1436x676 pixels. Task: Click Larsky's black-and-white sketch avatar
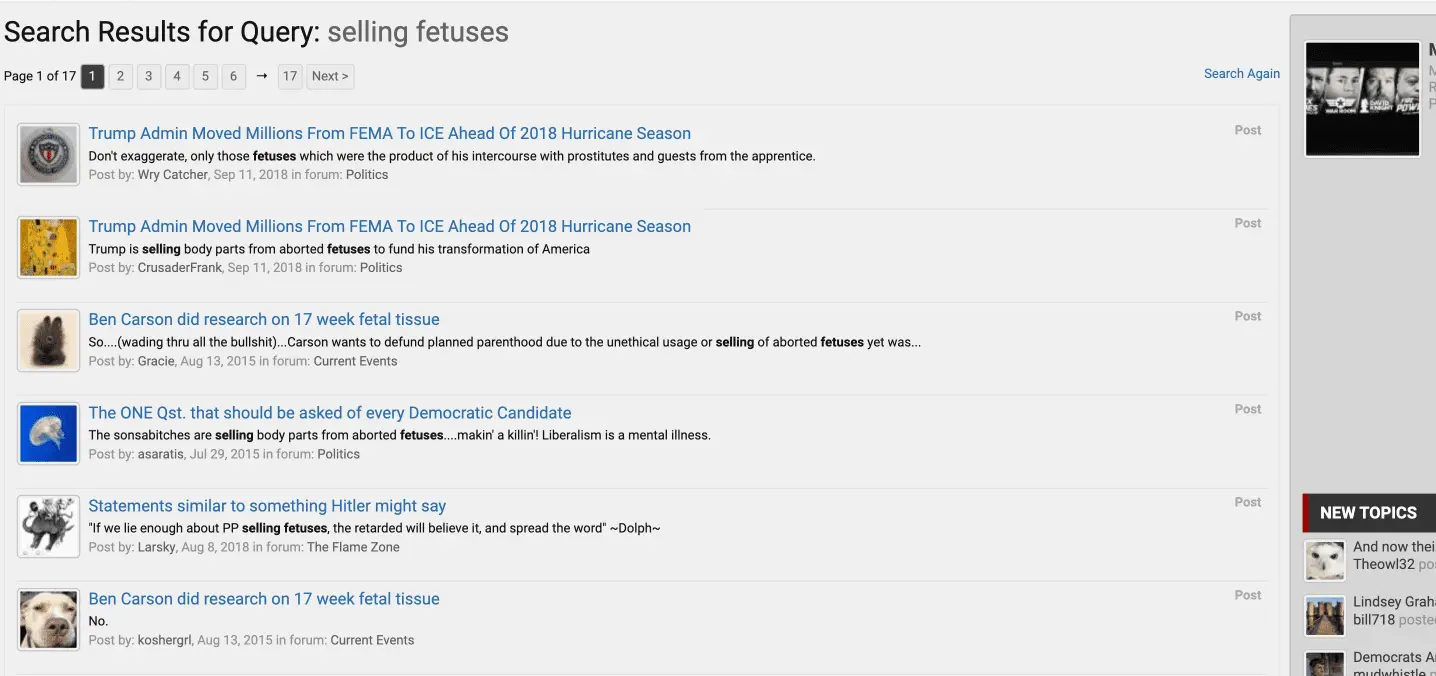click(x=48, y=526)
